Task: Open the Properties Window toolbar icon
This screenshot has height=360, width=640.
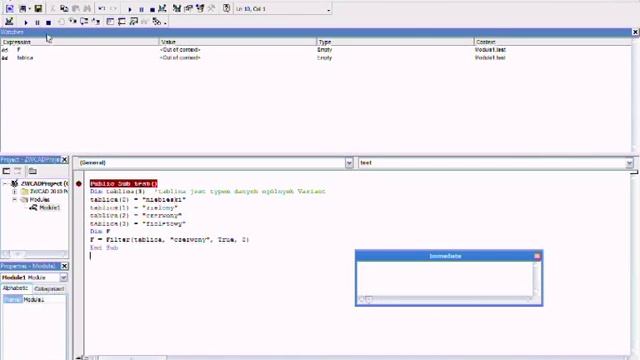Action: [x=188, y=8]
